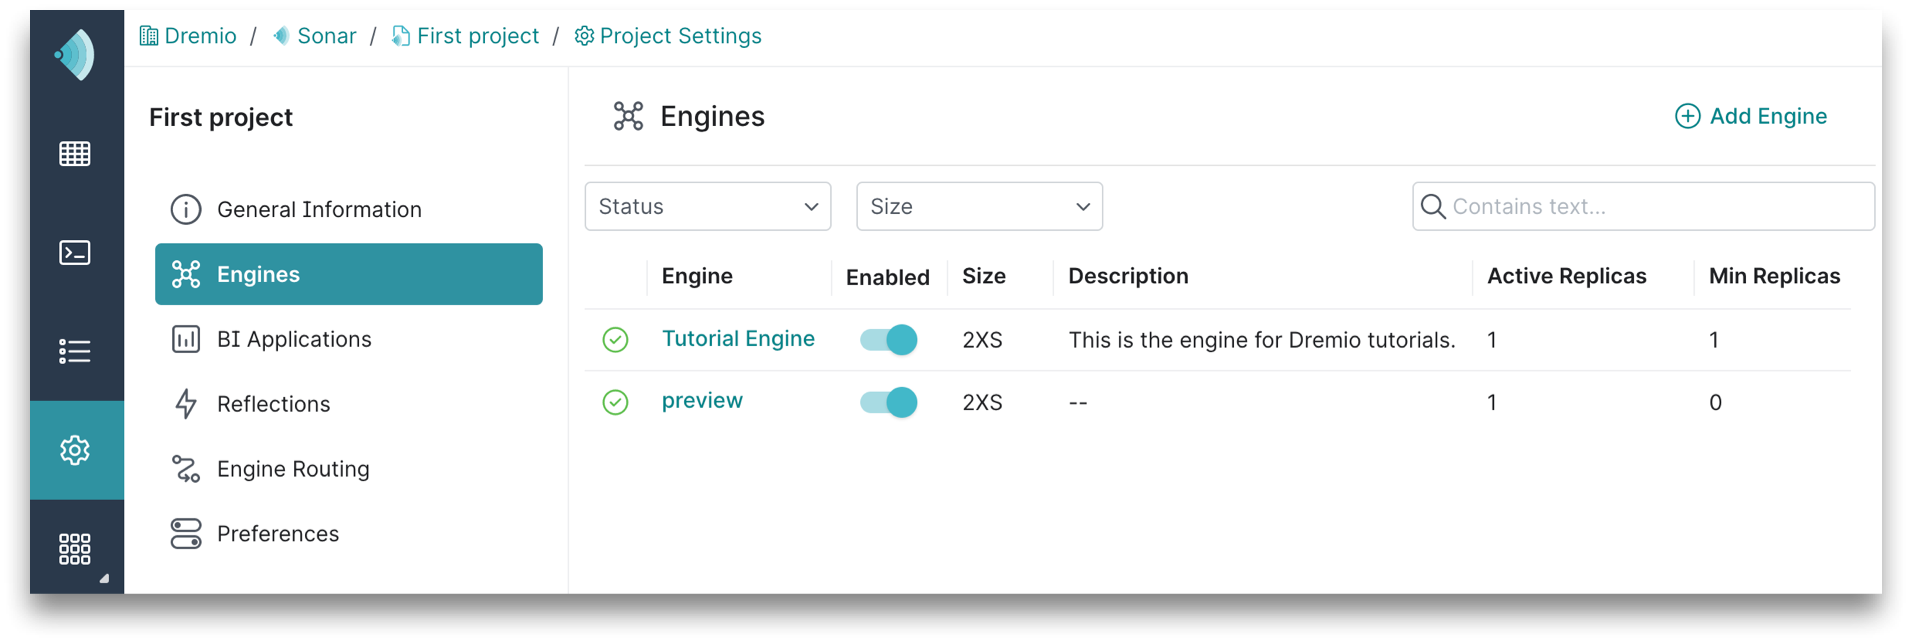Go to Dremio breadcrumb link

(200, 36)
